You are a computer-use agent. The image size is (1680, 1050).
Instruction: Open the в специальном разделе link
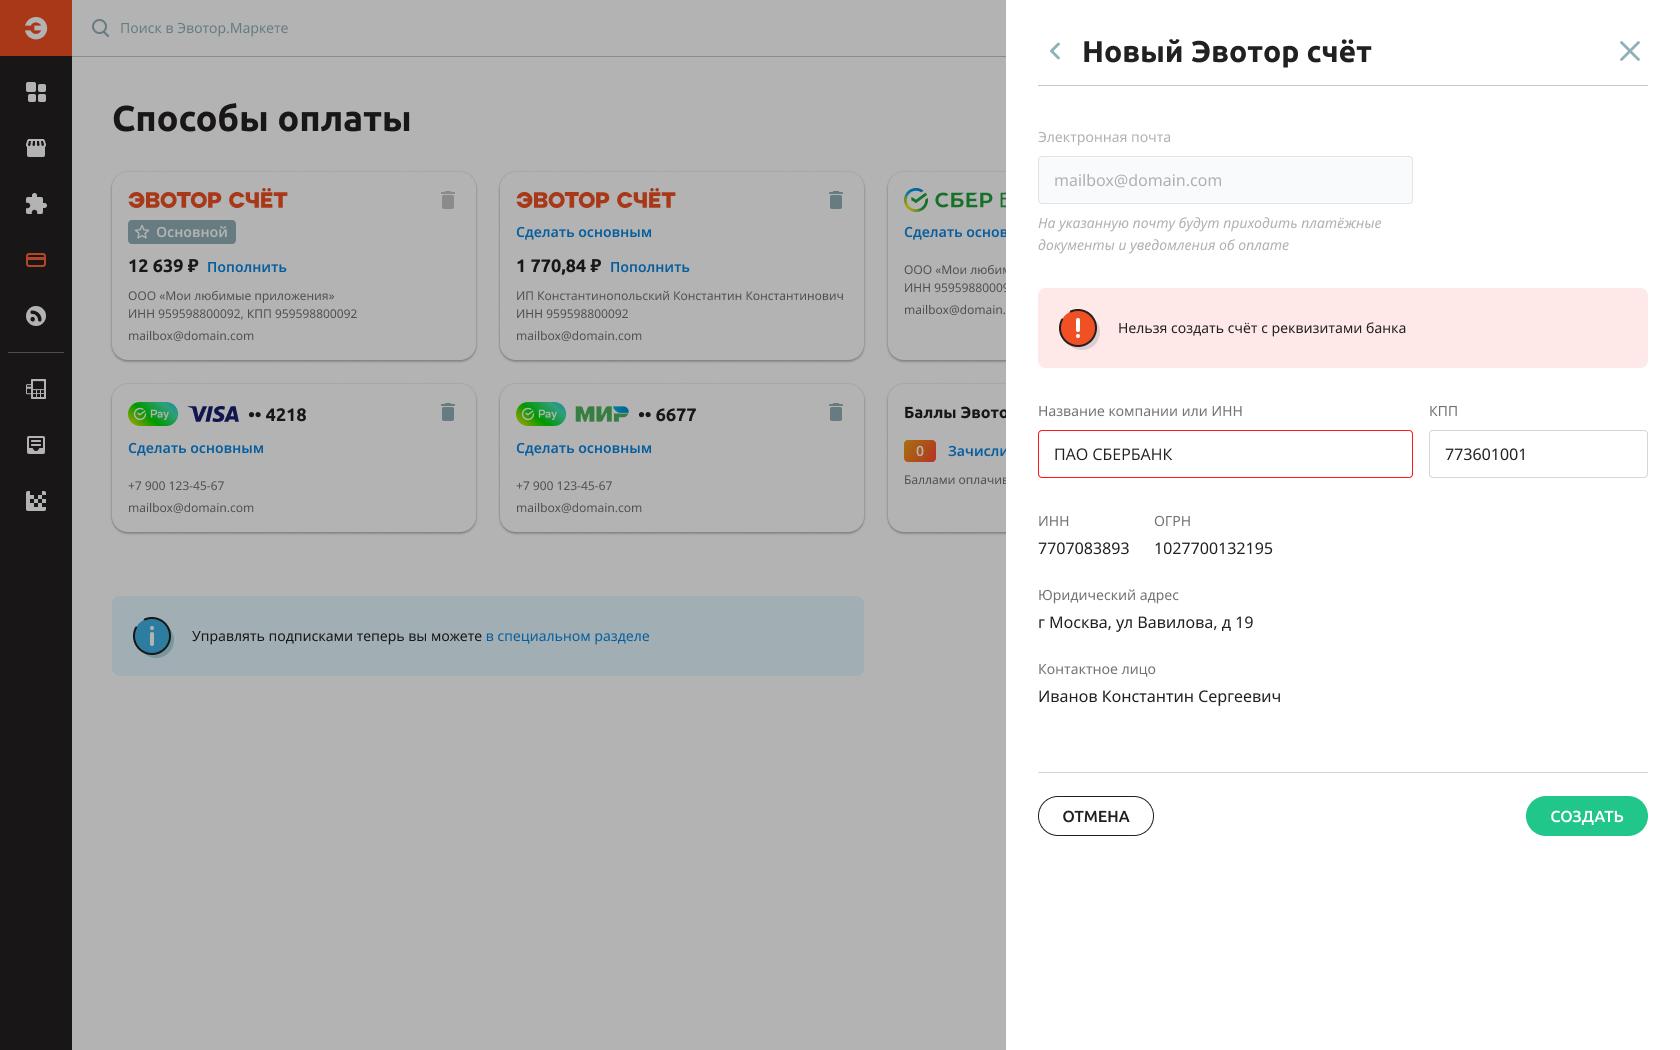coord(568,636)
